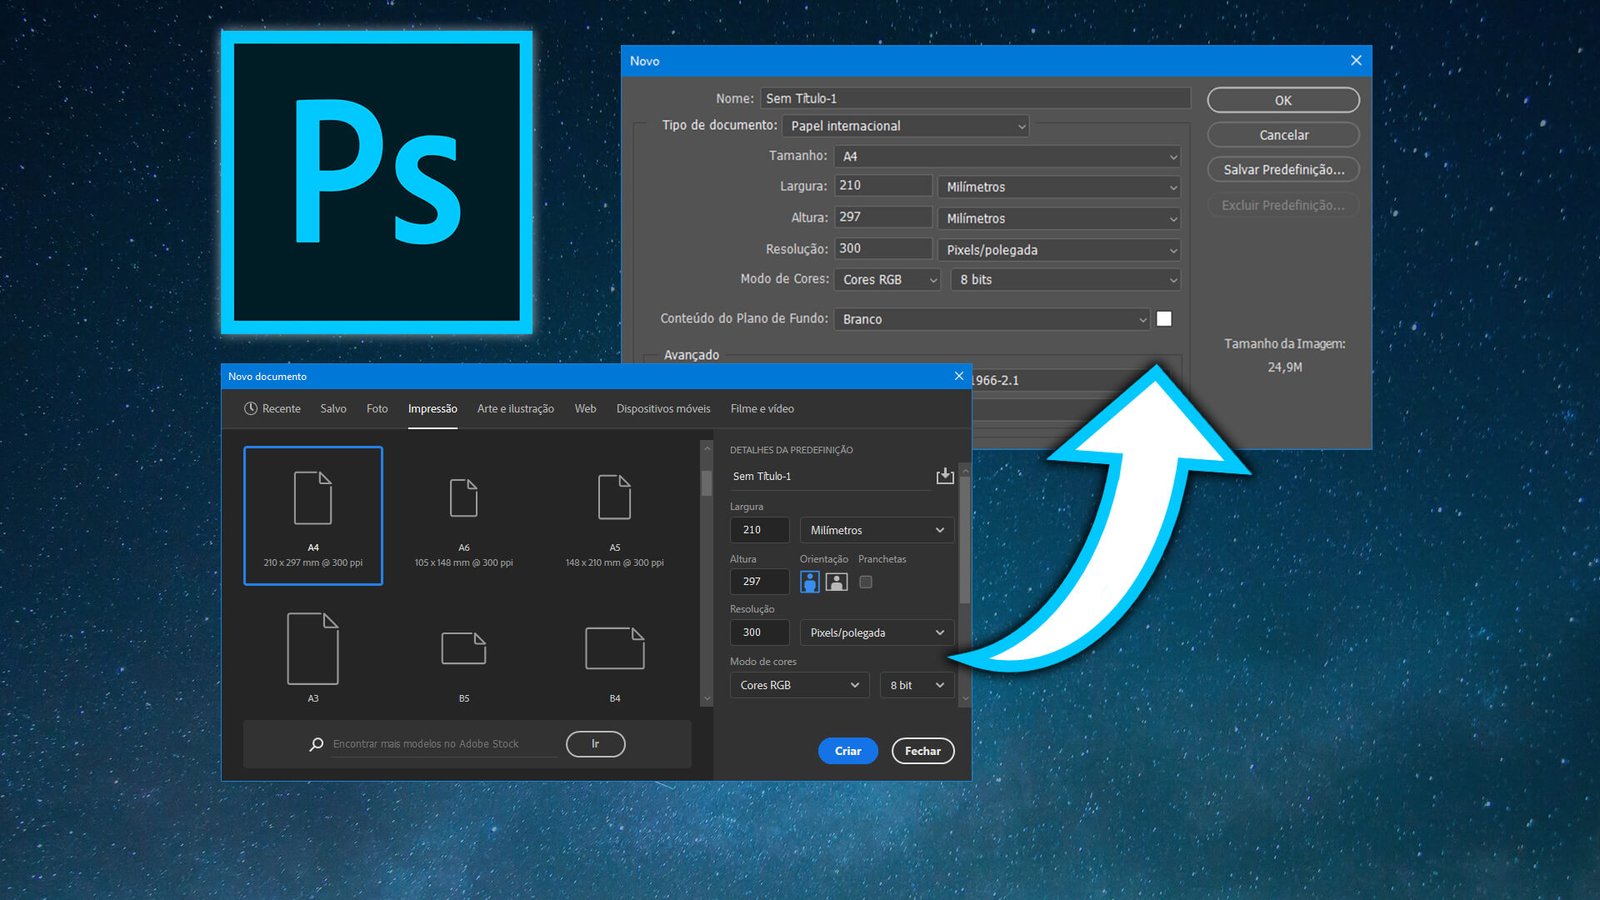Viewport: 1600px width, 900px height.
Task: Click the Adobe Stock search field
Action: [444, 744]
